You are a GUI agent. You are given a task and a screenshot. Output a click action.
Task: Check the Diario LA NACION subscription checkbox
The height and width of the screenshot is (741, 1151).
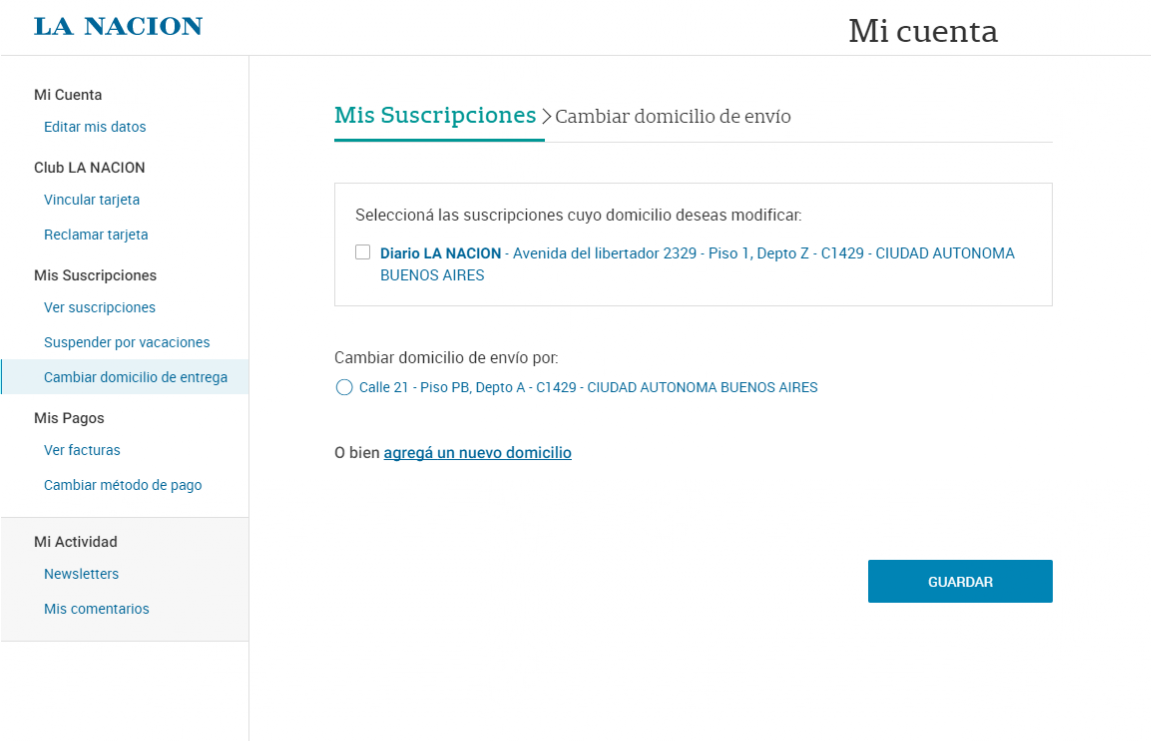(363, 252)
